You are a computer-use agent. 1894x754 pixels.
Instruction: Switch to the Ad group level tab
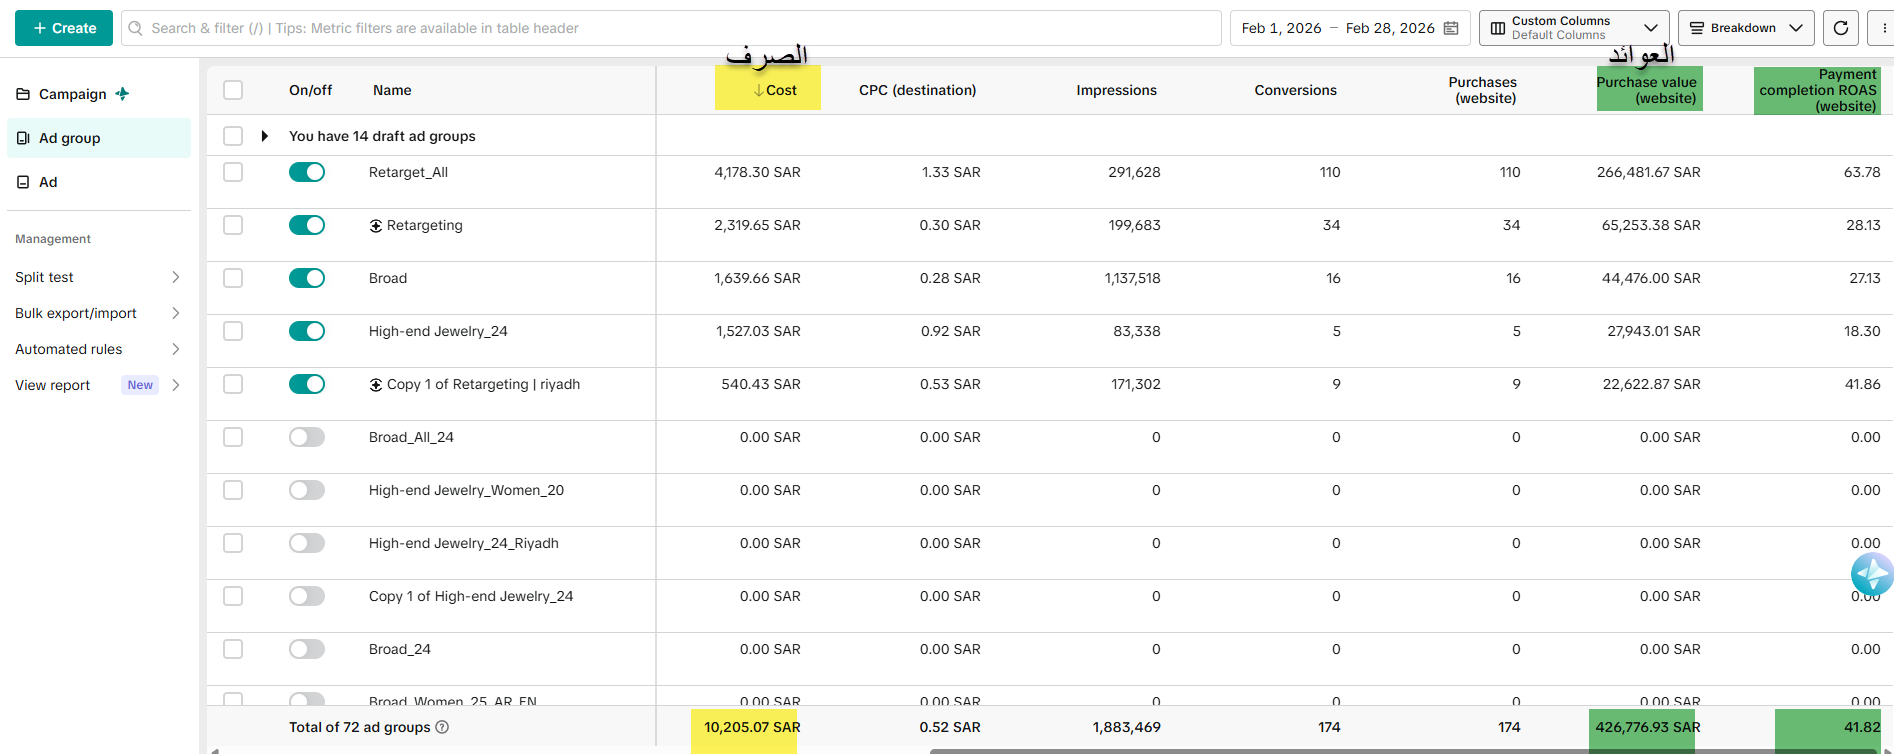(x=99, y=138)
